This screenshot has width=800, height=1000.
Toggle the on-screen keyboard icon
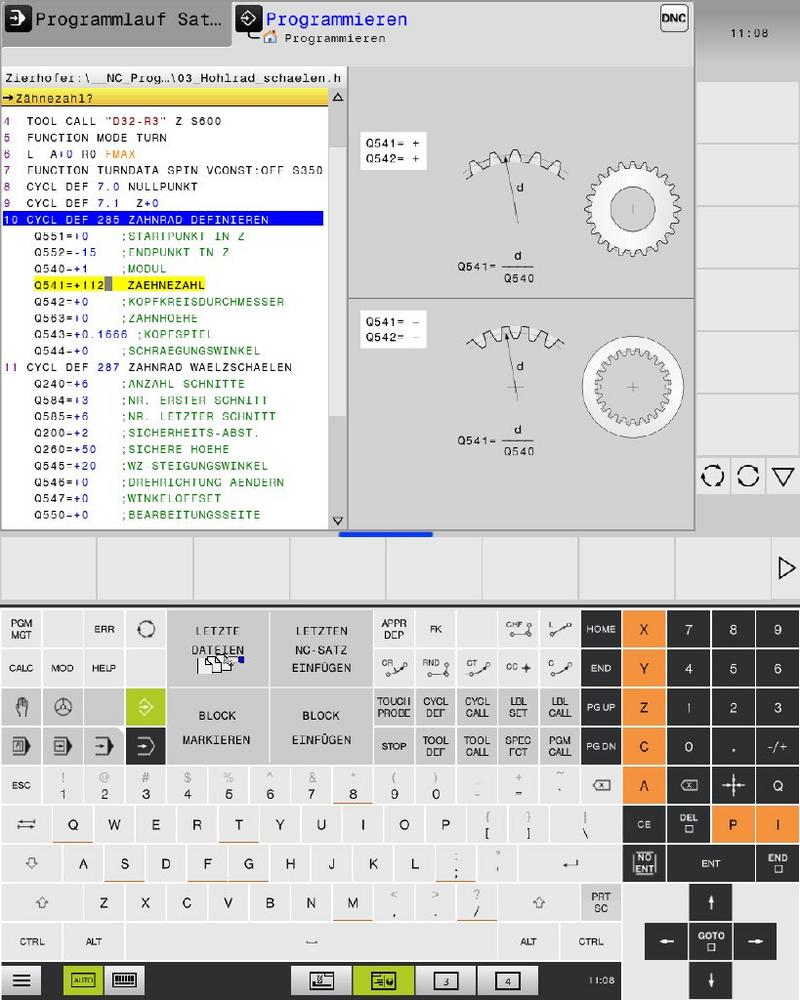coord(124,980)
